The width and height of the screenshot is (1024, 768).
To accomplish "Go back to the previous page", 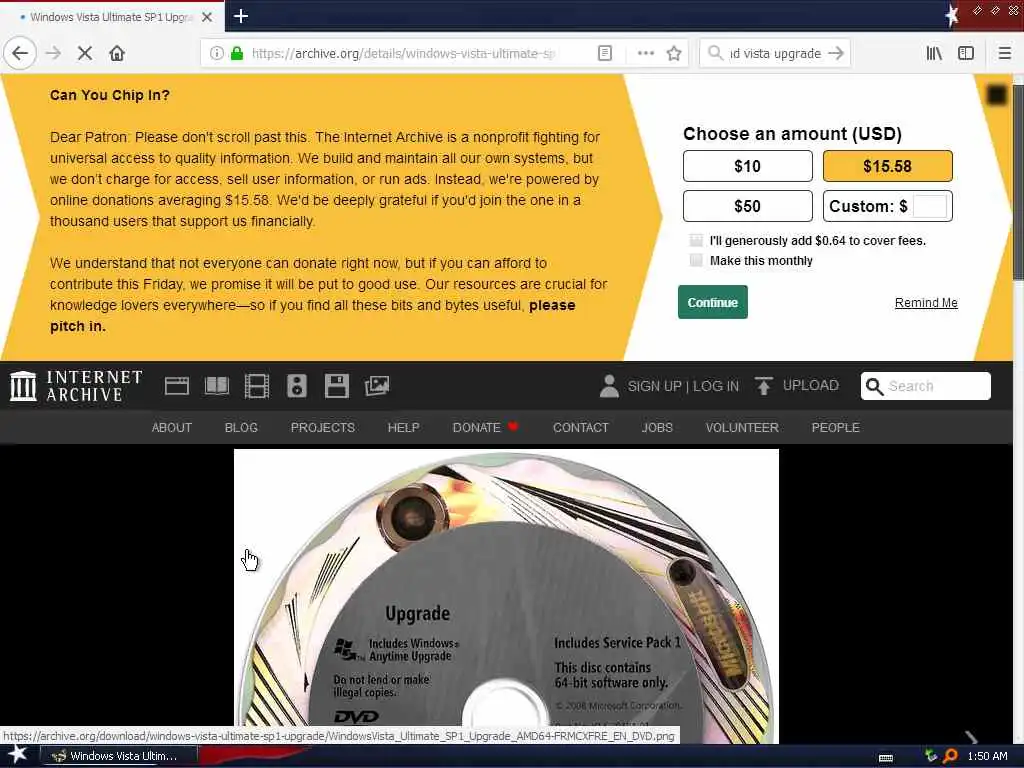I will (x=20, y=53).
